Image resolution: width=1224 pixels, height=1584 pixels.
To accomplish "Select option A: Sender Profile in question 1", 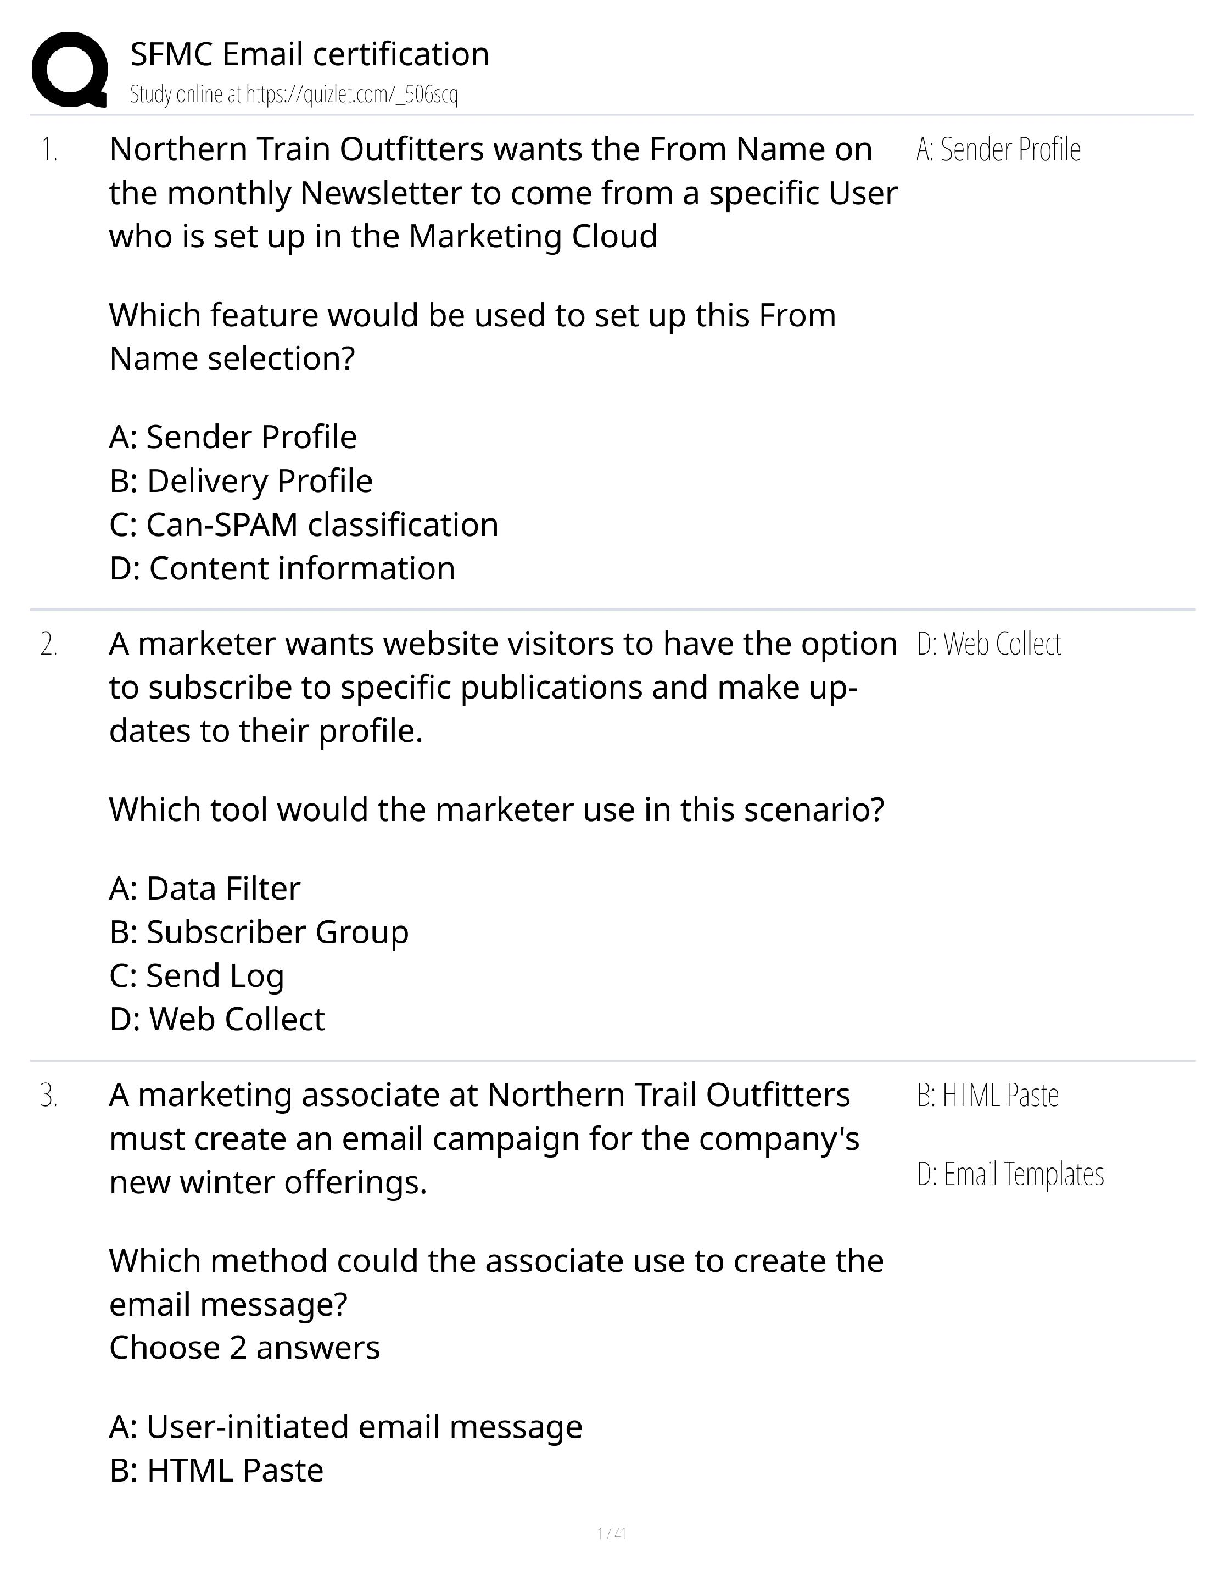I will 233,437.
